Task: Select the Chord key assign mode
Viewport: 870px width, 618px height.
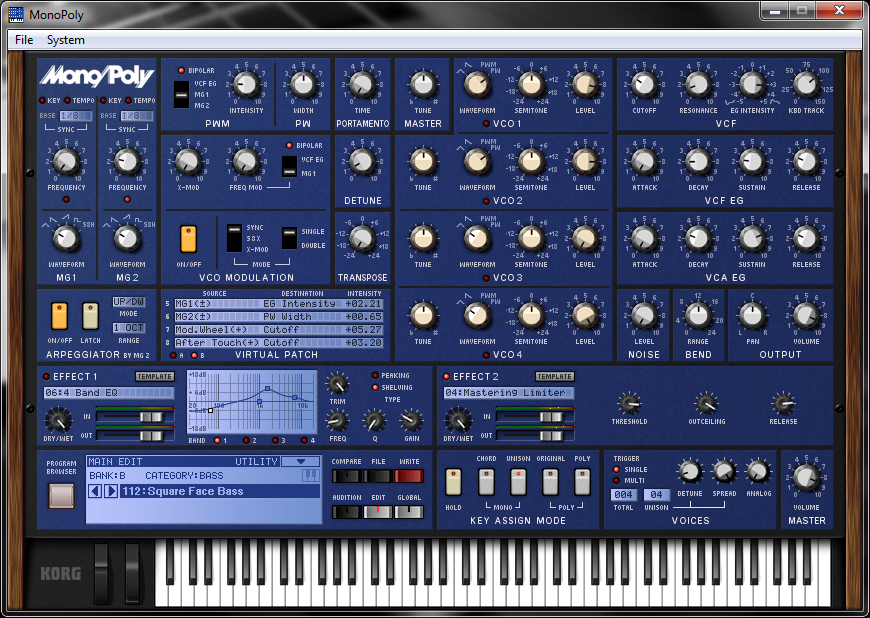Action: (x=486, y=482)
